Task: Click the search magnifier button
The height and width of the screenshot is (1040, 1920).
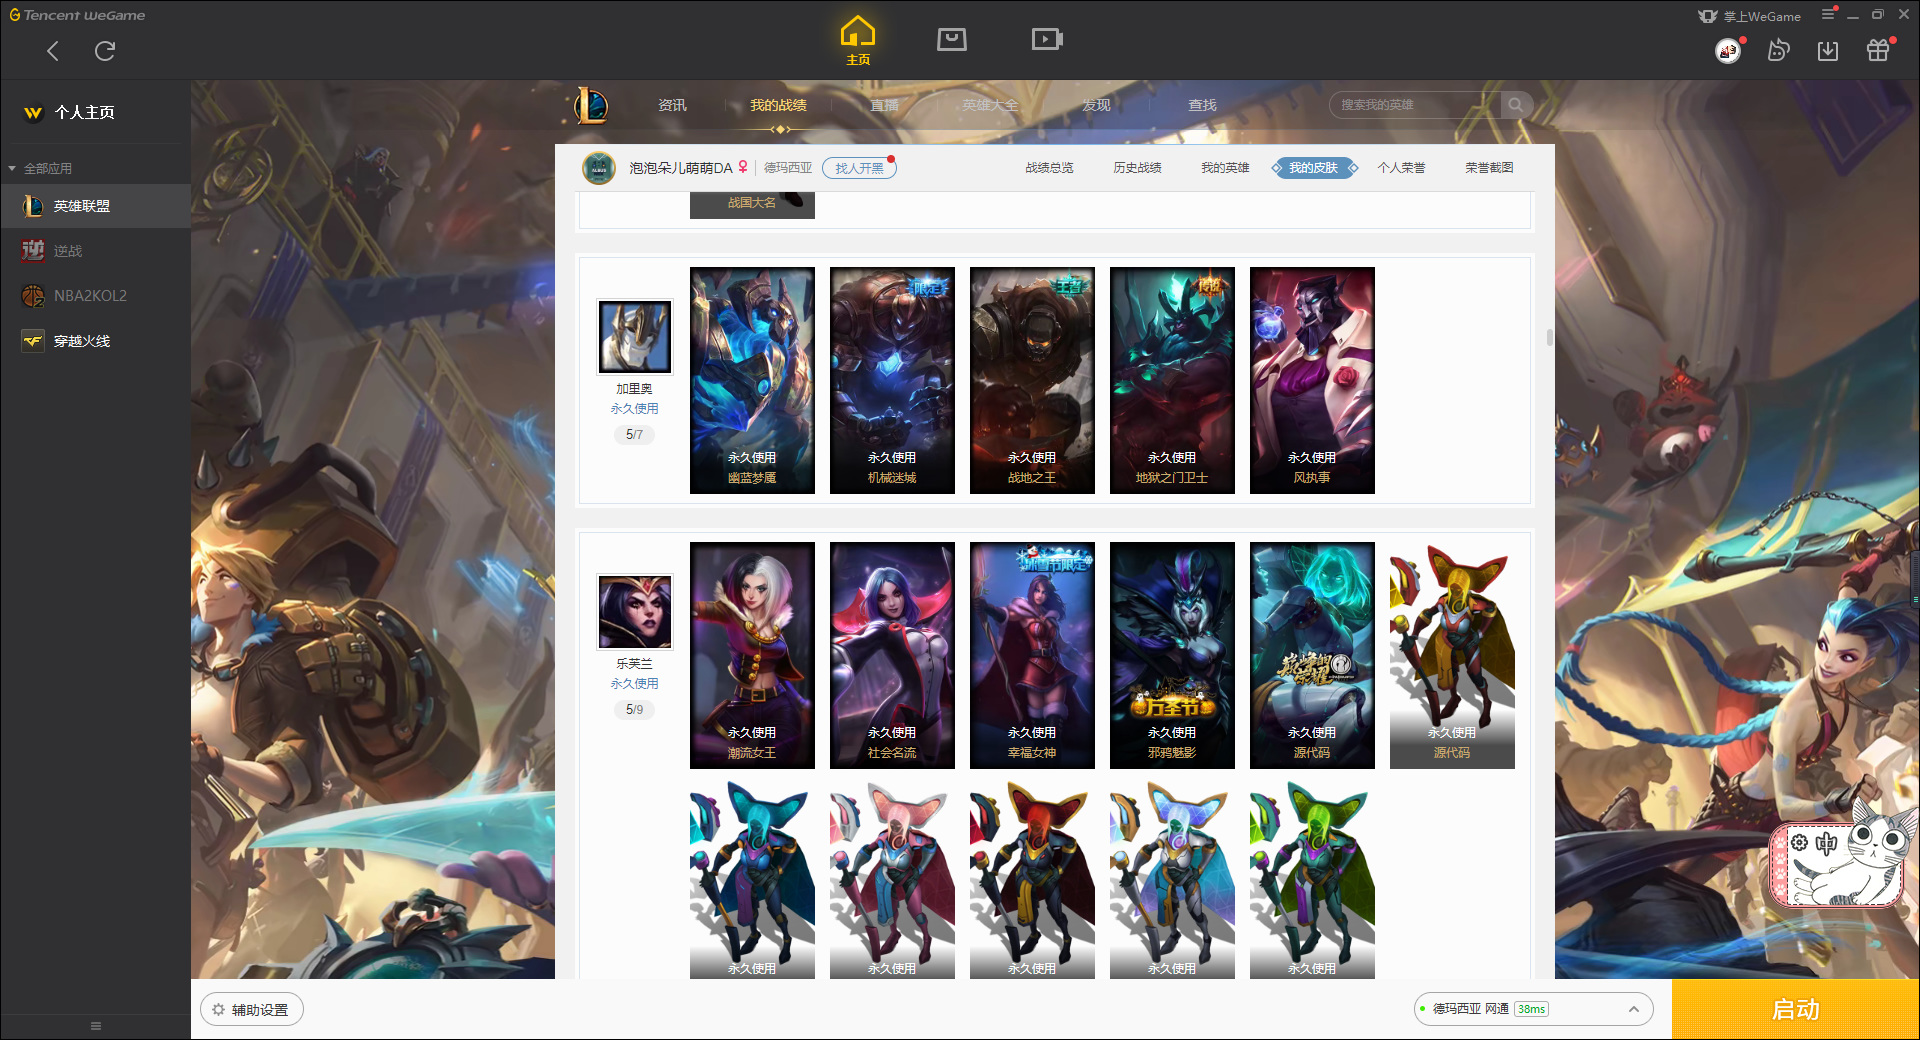Action: 1516,105
